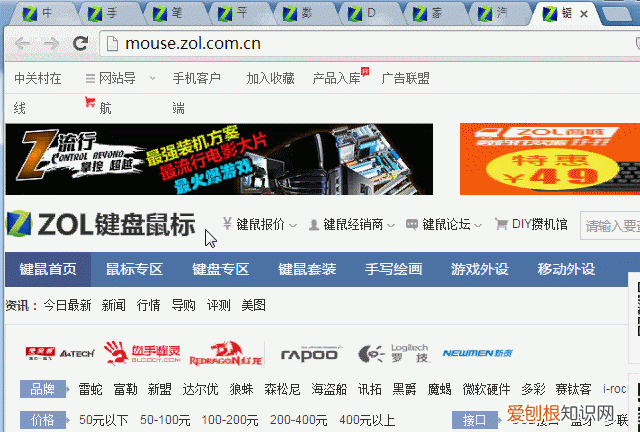Select brand 微软硬件

click(x=486, y=389)
